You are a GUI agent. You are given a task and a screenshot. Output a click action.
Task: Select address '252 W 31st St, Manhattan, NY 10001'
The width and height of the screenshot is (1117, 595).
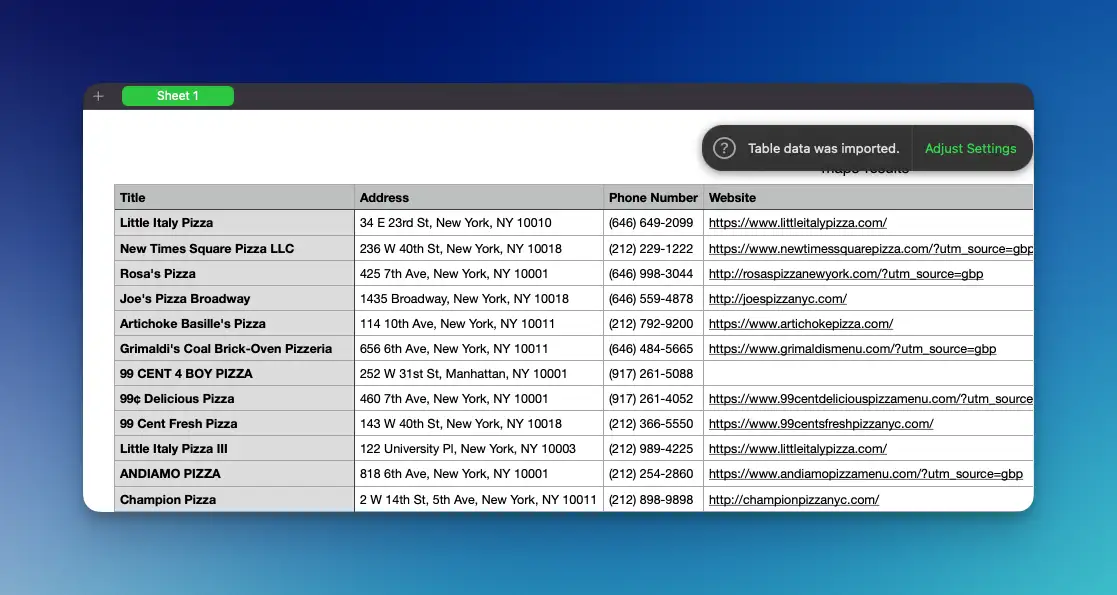point(479,373)
